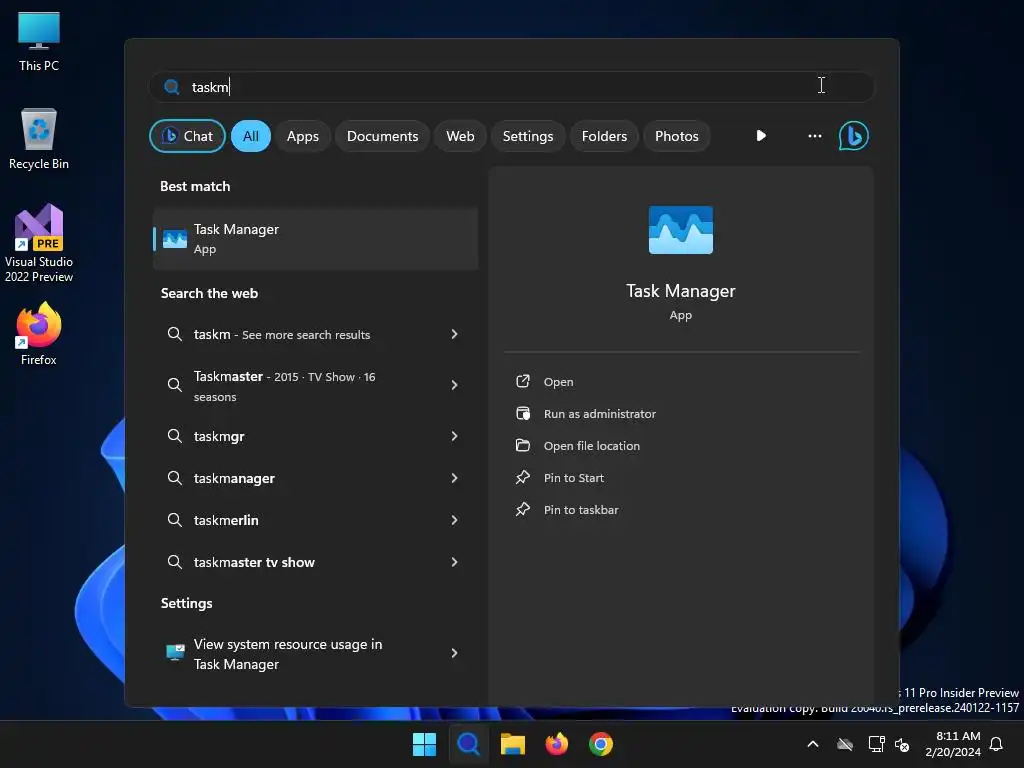
Task: Show hidden tray icons chevron
Action: tap(813, 744)
